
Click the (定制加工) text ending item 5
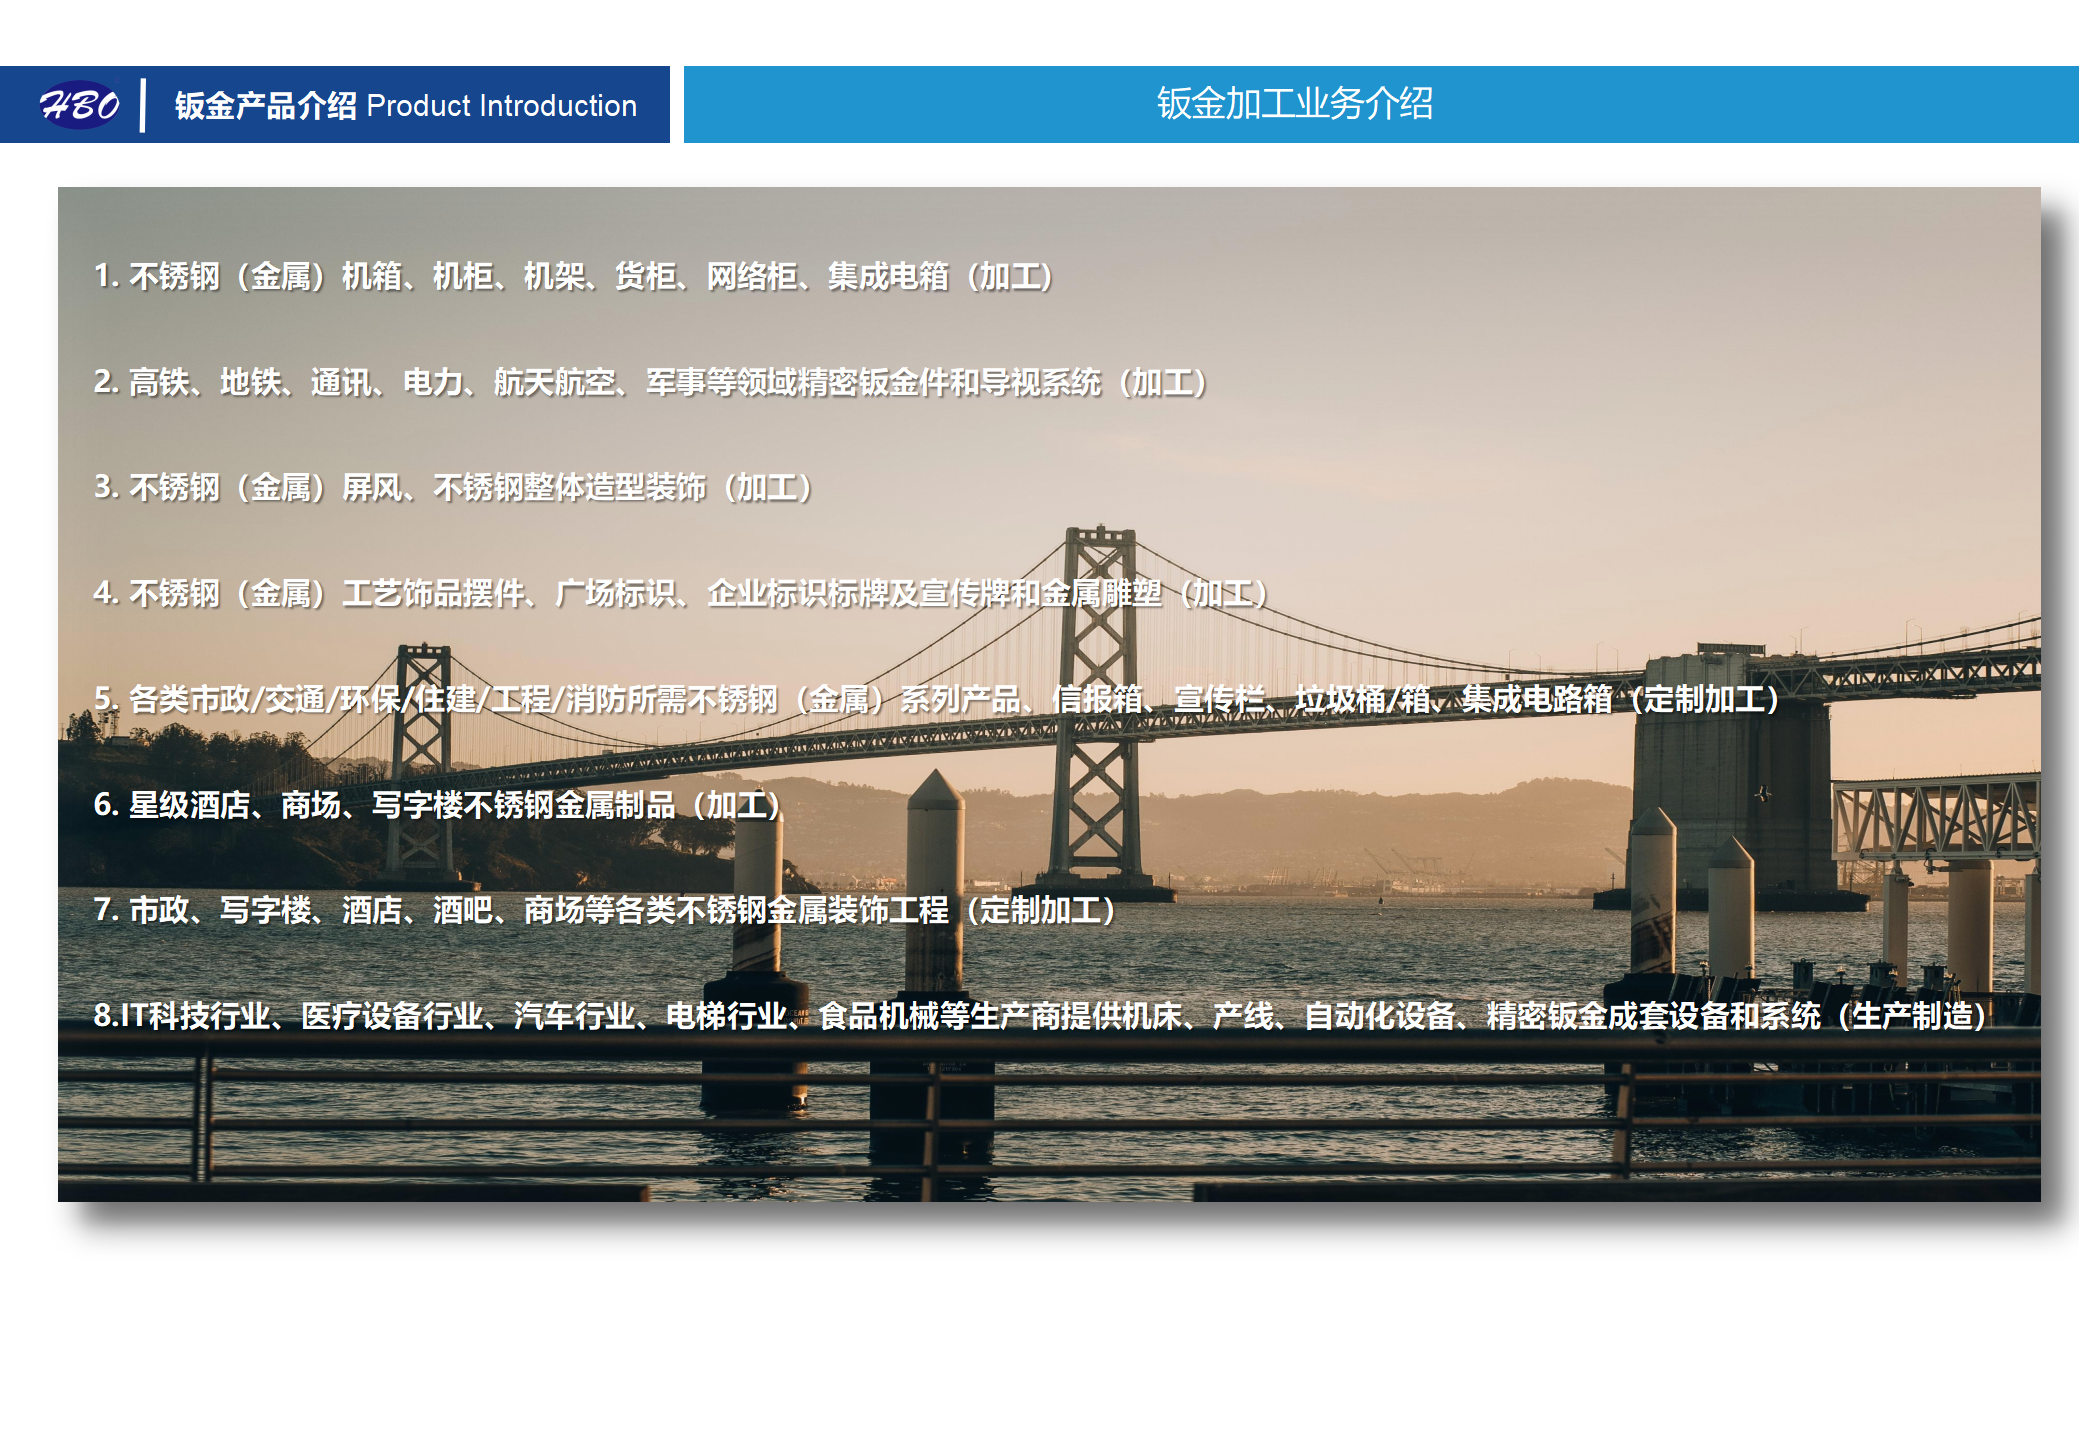pos(1706,699)
